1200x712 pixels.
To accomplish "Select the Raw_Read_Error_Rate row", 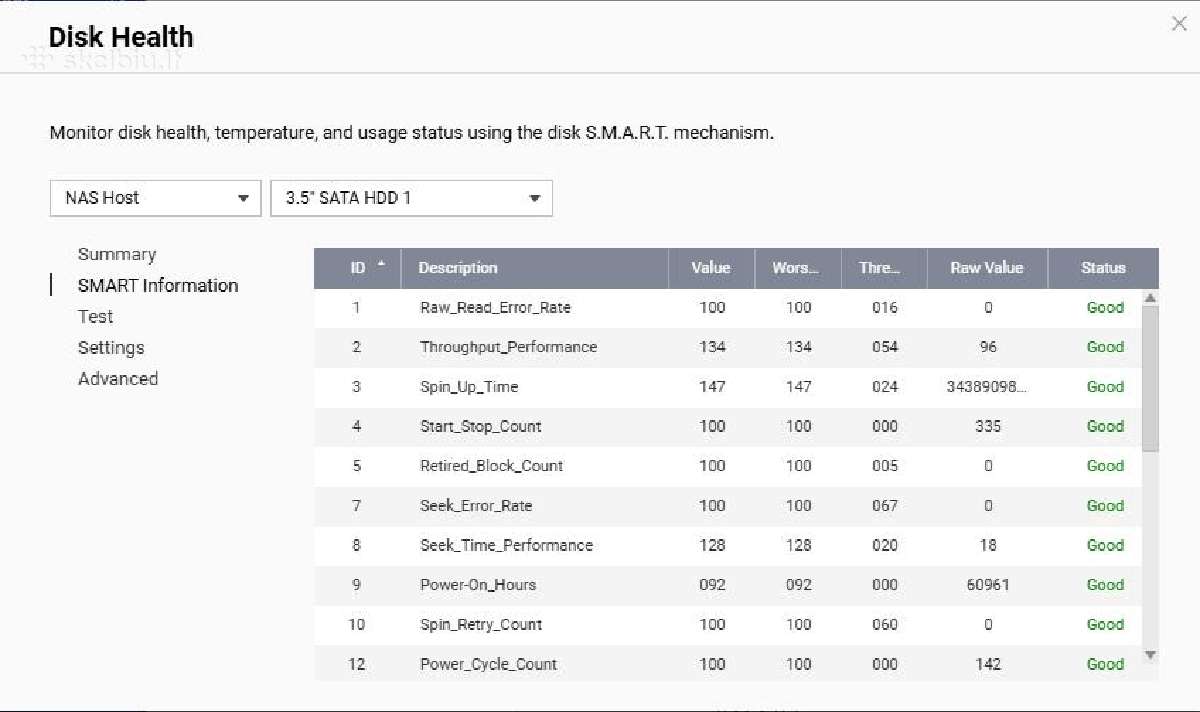I will click(x=728, y=308).
